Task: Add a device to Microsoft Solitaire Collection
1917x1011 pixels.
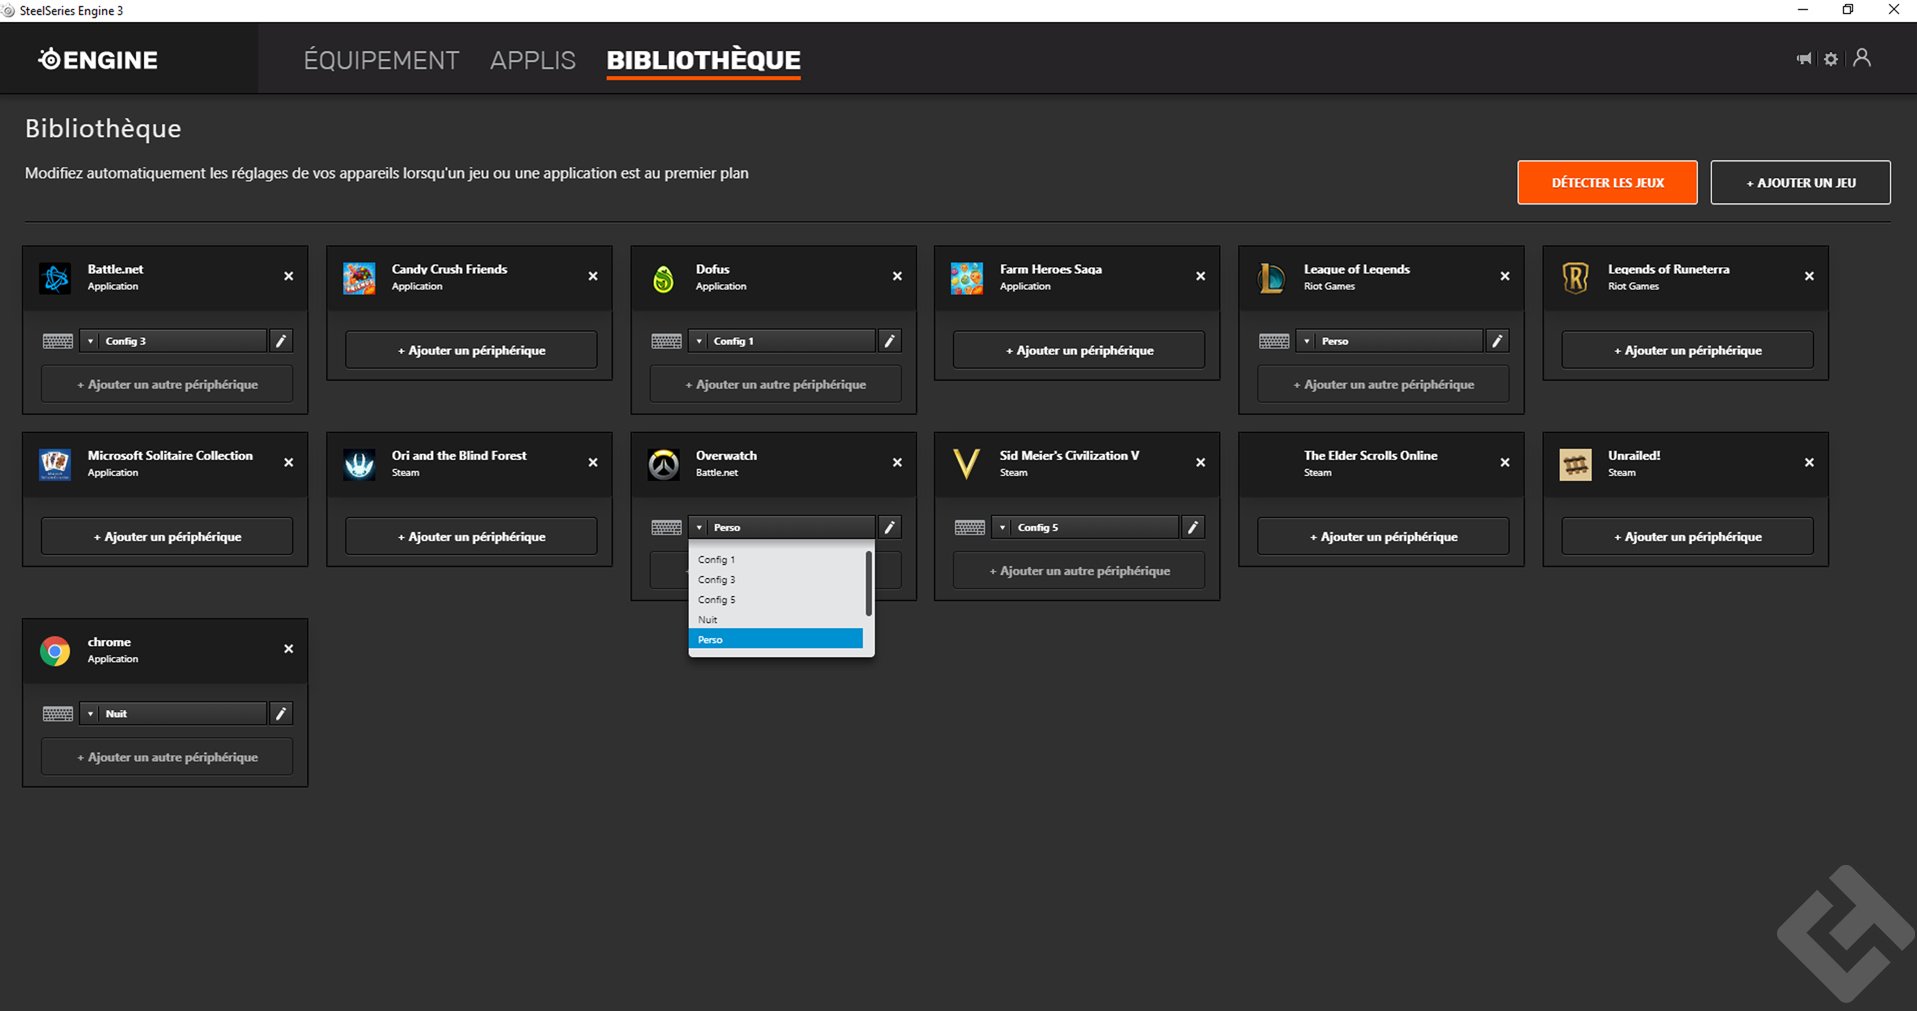Action: [x=167, y=537]
